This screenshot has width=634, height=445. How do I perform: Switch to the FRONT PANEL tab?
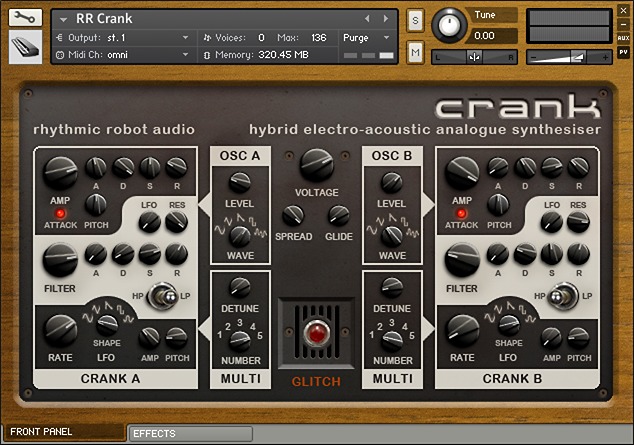[65, 432]
